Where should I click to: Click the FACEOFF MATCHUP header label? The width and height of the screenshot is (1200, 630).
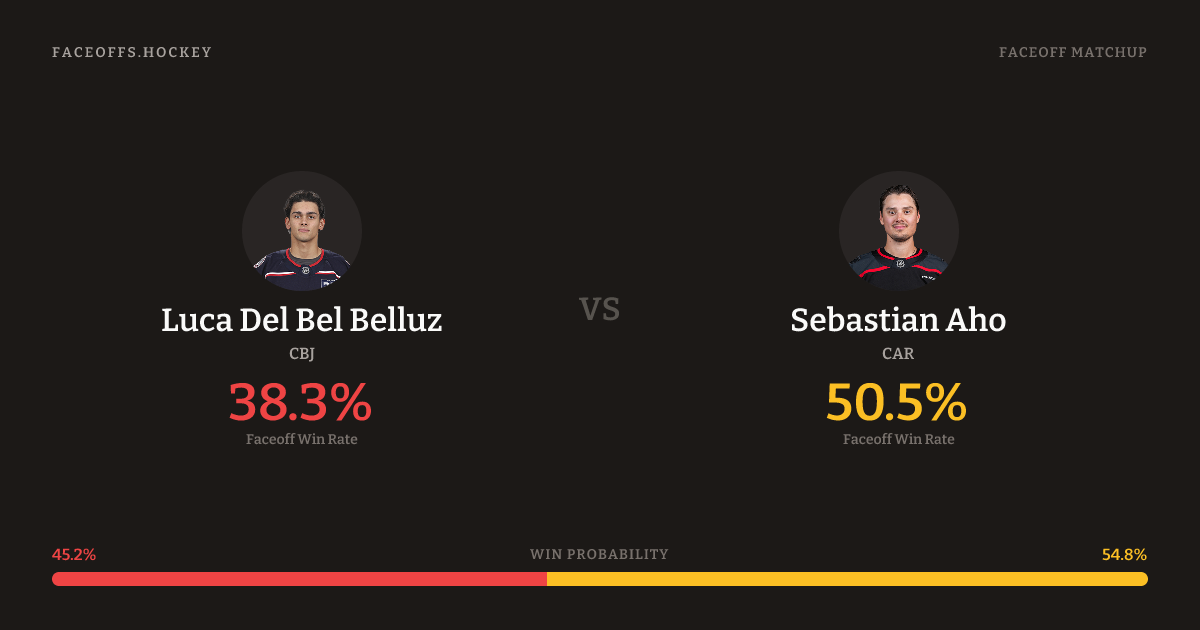coord(1072,52)
